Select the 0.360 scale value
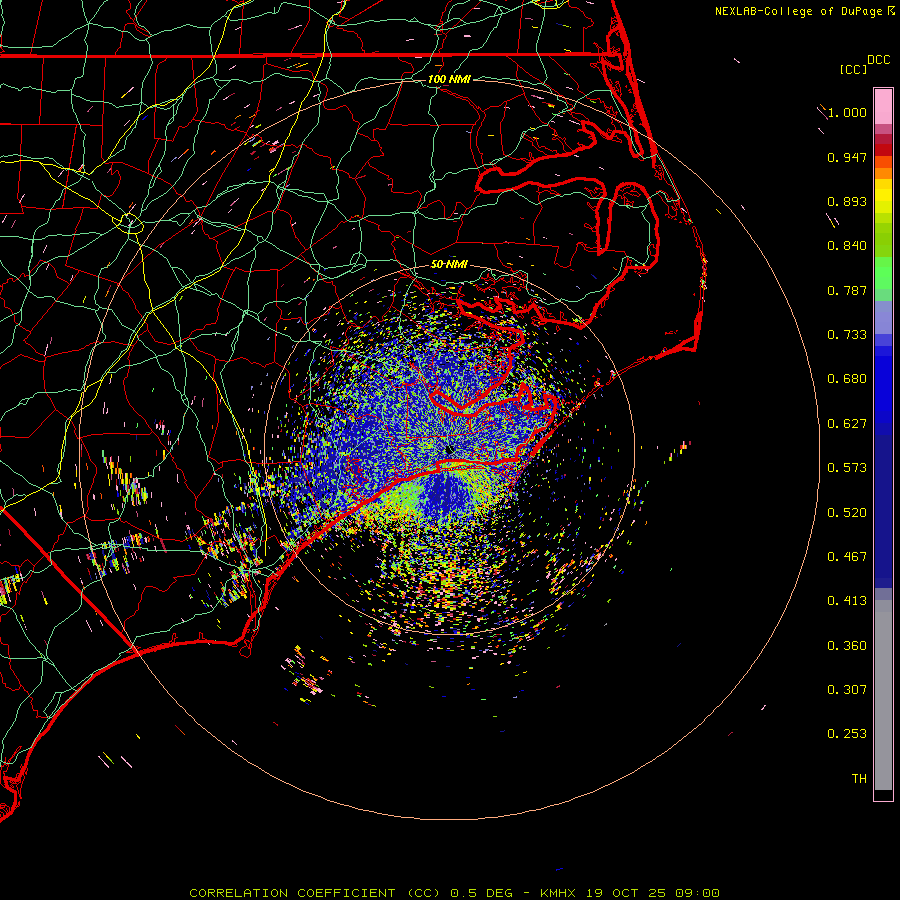This screenshot has height=900, width=900. coord(847,646)
